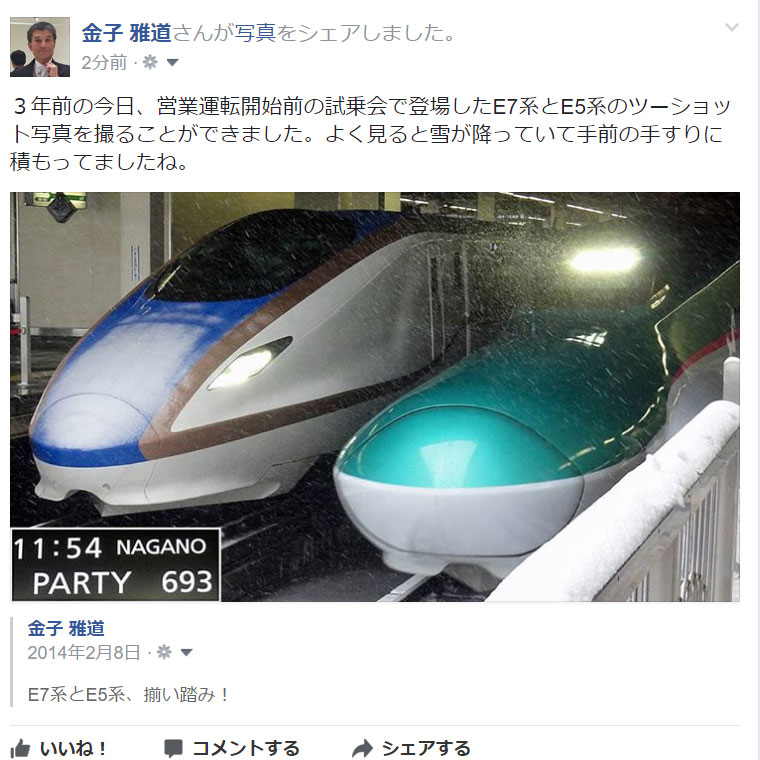The image size is (760, 760).
Task: Click the comment speech bubble icon
Action: (173, 748)
